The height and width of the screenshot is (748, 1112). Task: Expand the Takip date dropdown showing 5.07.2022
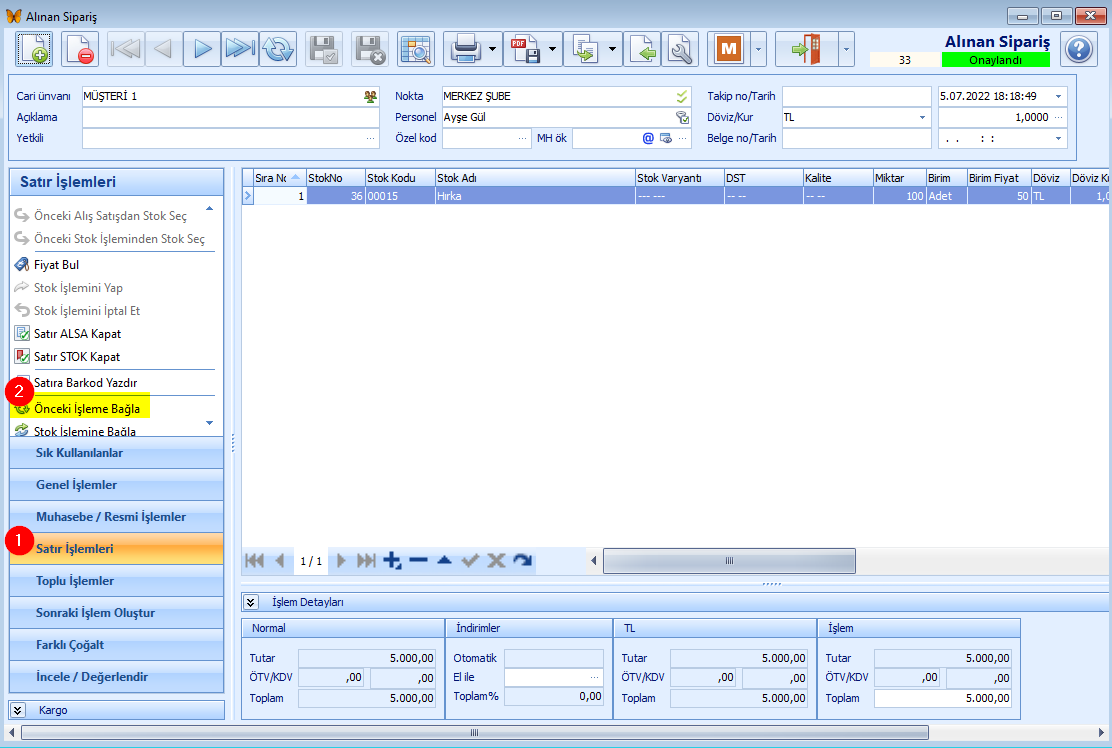point(1058,96)
